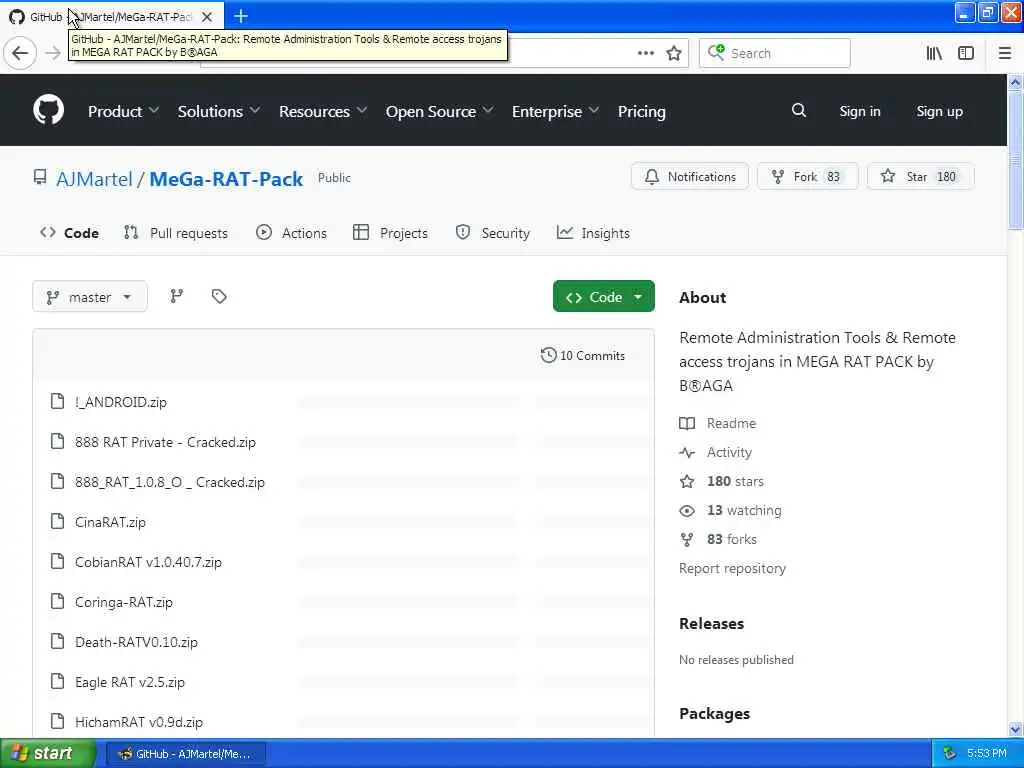1024x768 pixels.
Task: Click the system tray icon near the clock
Action: 950,753
